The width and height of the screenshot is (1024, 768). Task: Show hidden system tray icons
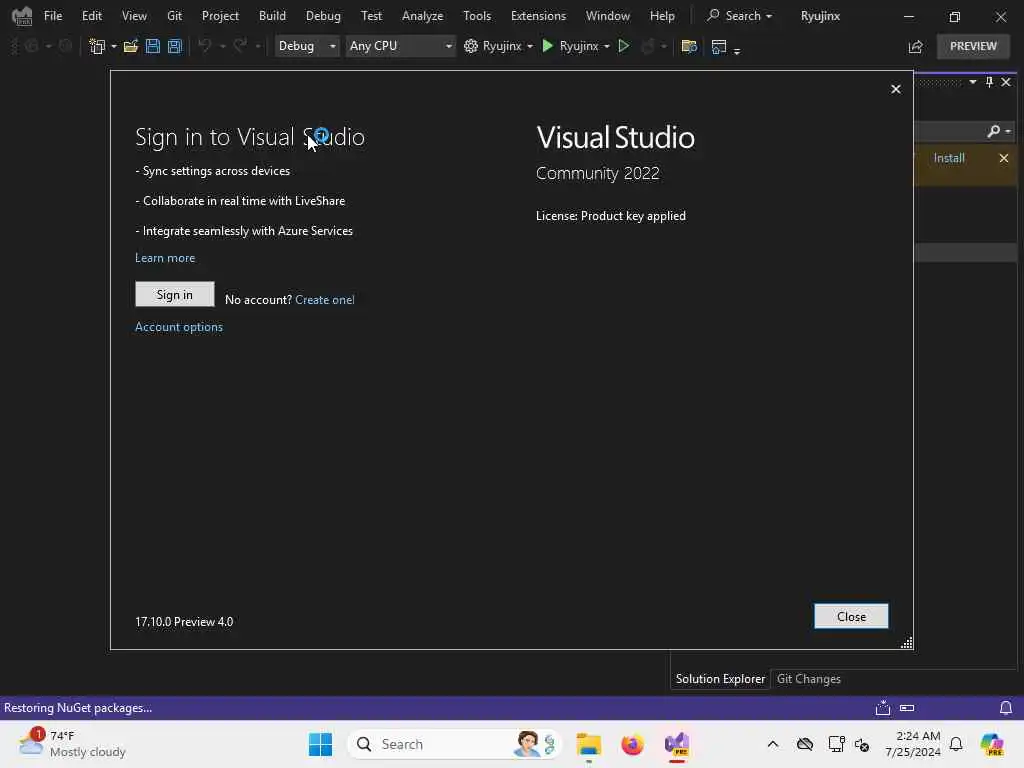773,744
